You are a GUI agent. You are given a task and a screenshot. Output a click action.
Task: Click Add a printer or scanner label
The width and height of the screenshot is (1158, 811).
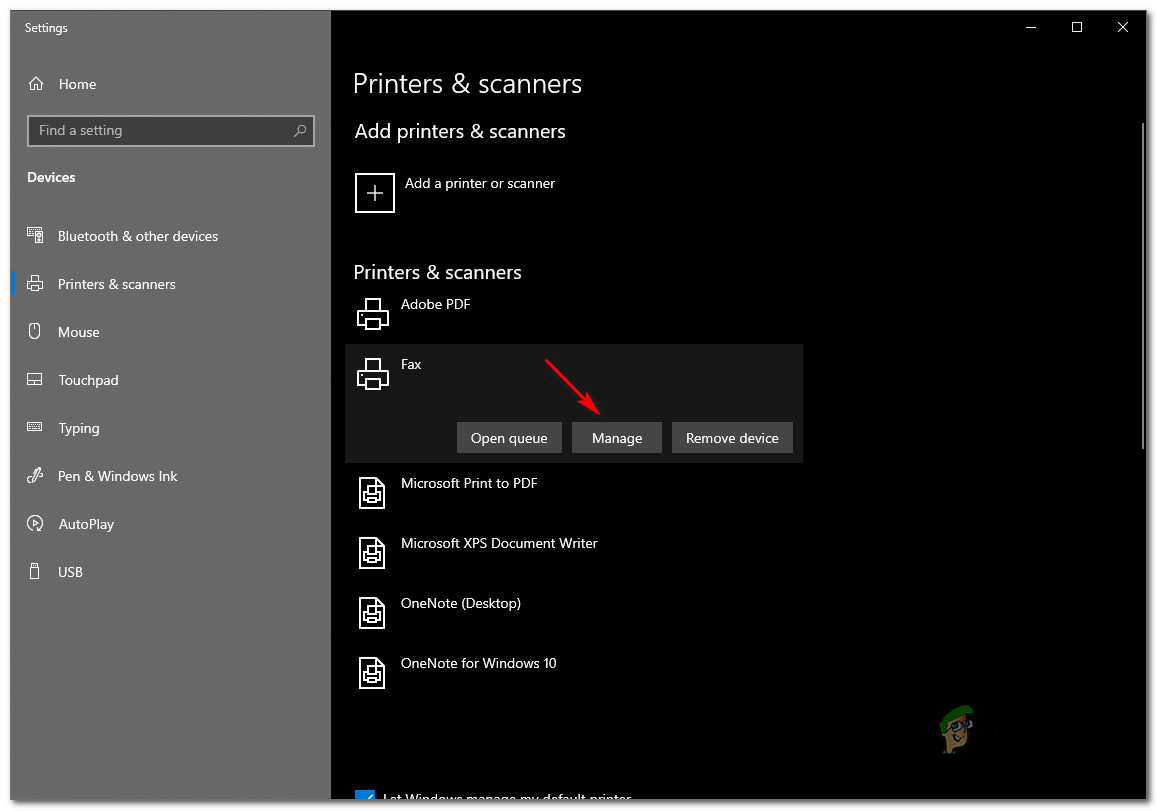point(479,183)
